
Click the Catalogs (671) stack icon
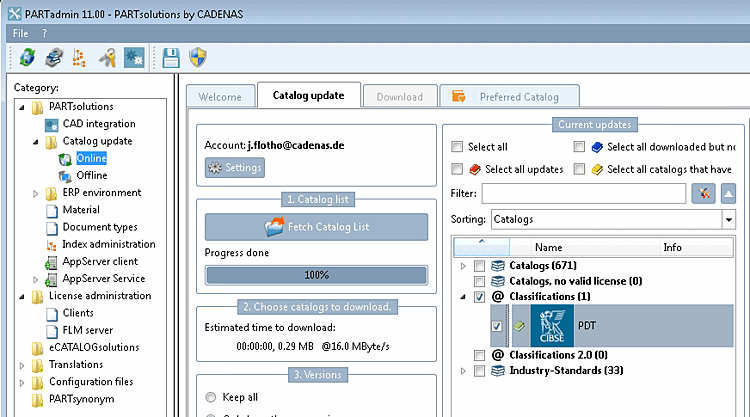click(x=498, y=265)
